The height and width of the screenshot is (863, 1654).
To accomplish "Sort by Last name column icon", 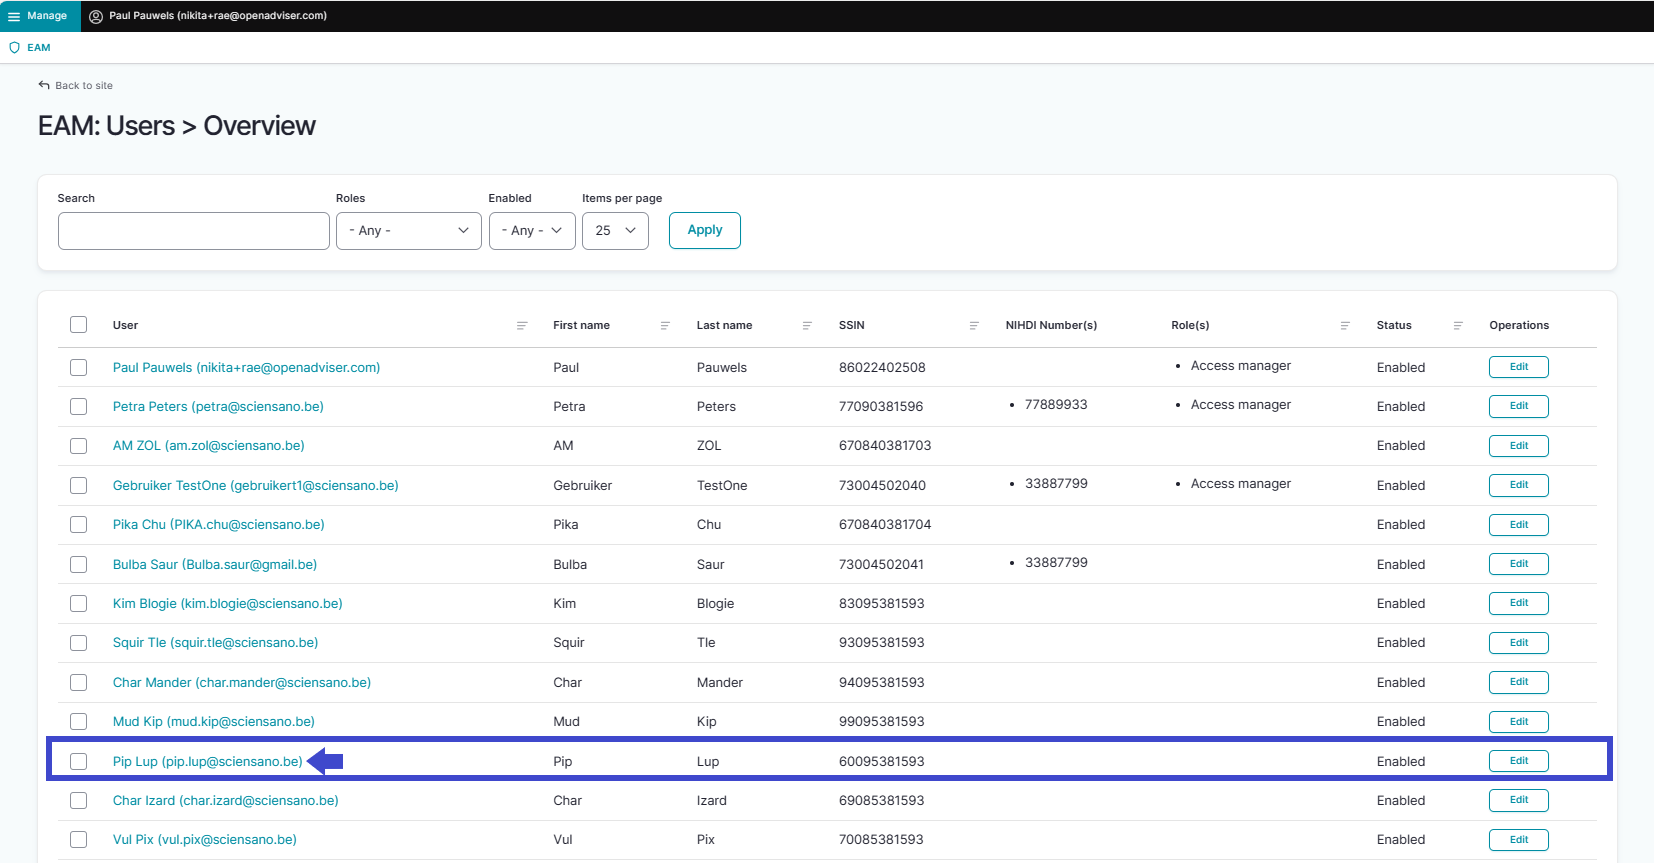I will [807, 326].
